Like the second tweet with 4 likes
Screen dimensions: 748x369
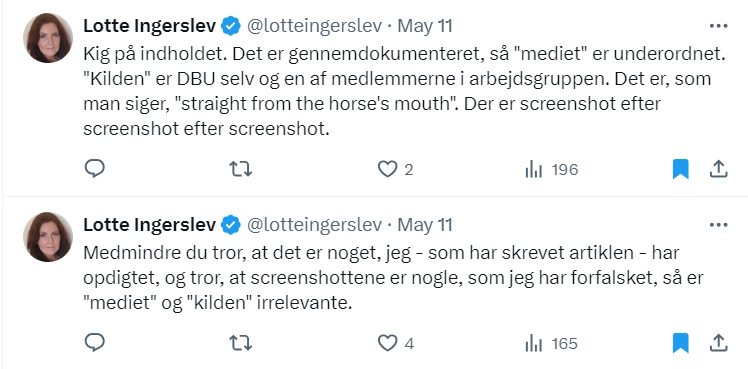[x=395, y=343]
